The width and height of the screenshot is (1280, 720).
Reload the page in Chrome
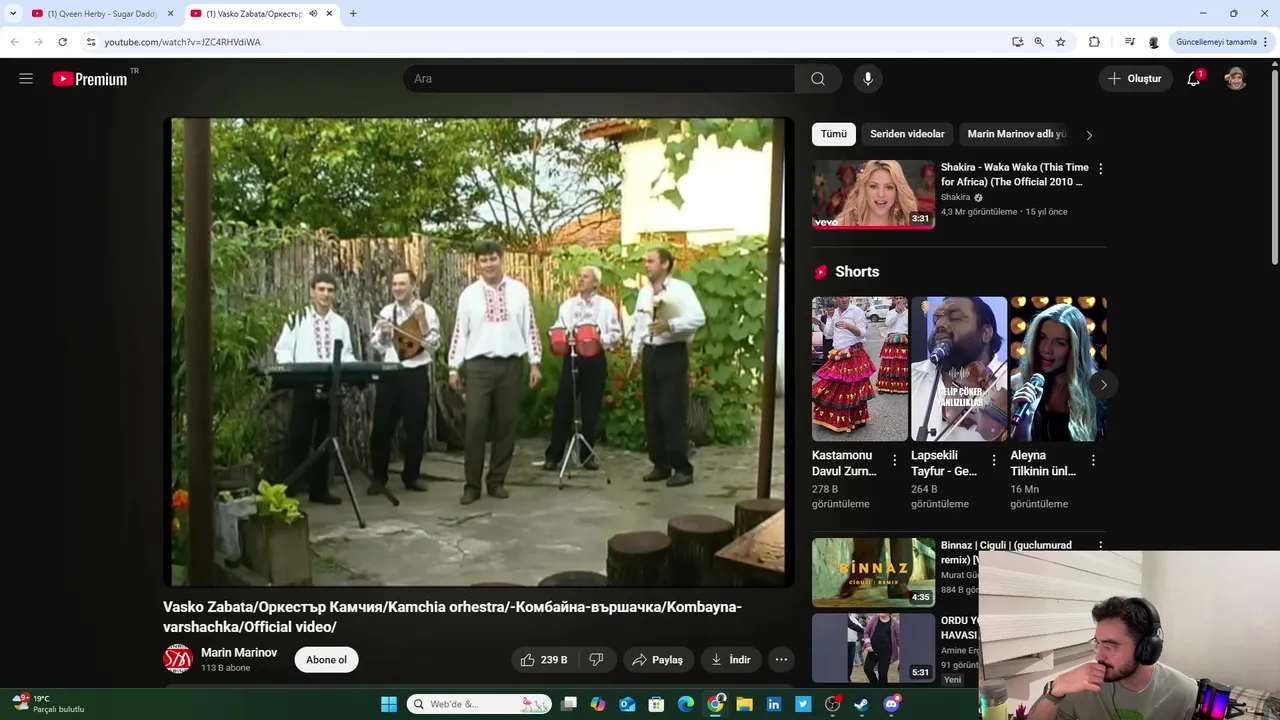point(62,42)
